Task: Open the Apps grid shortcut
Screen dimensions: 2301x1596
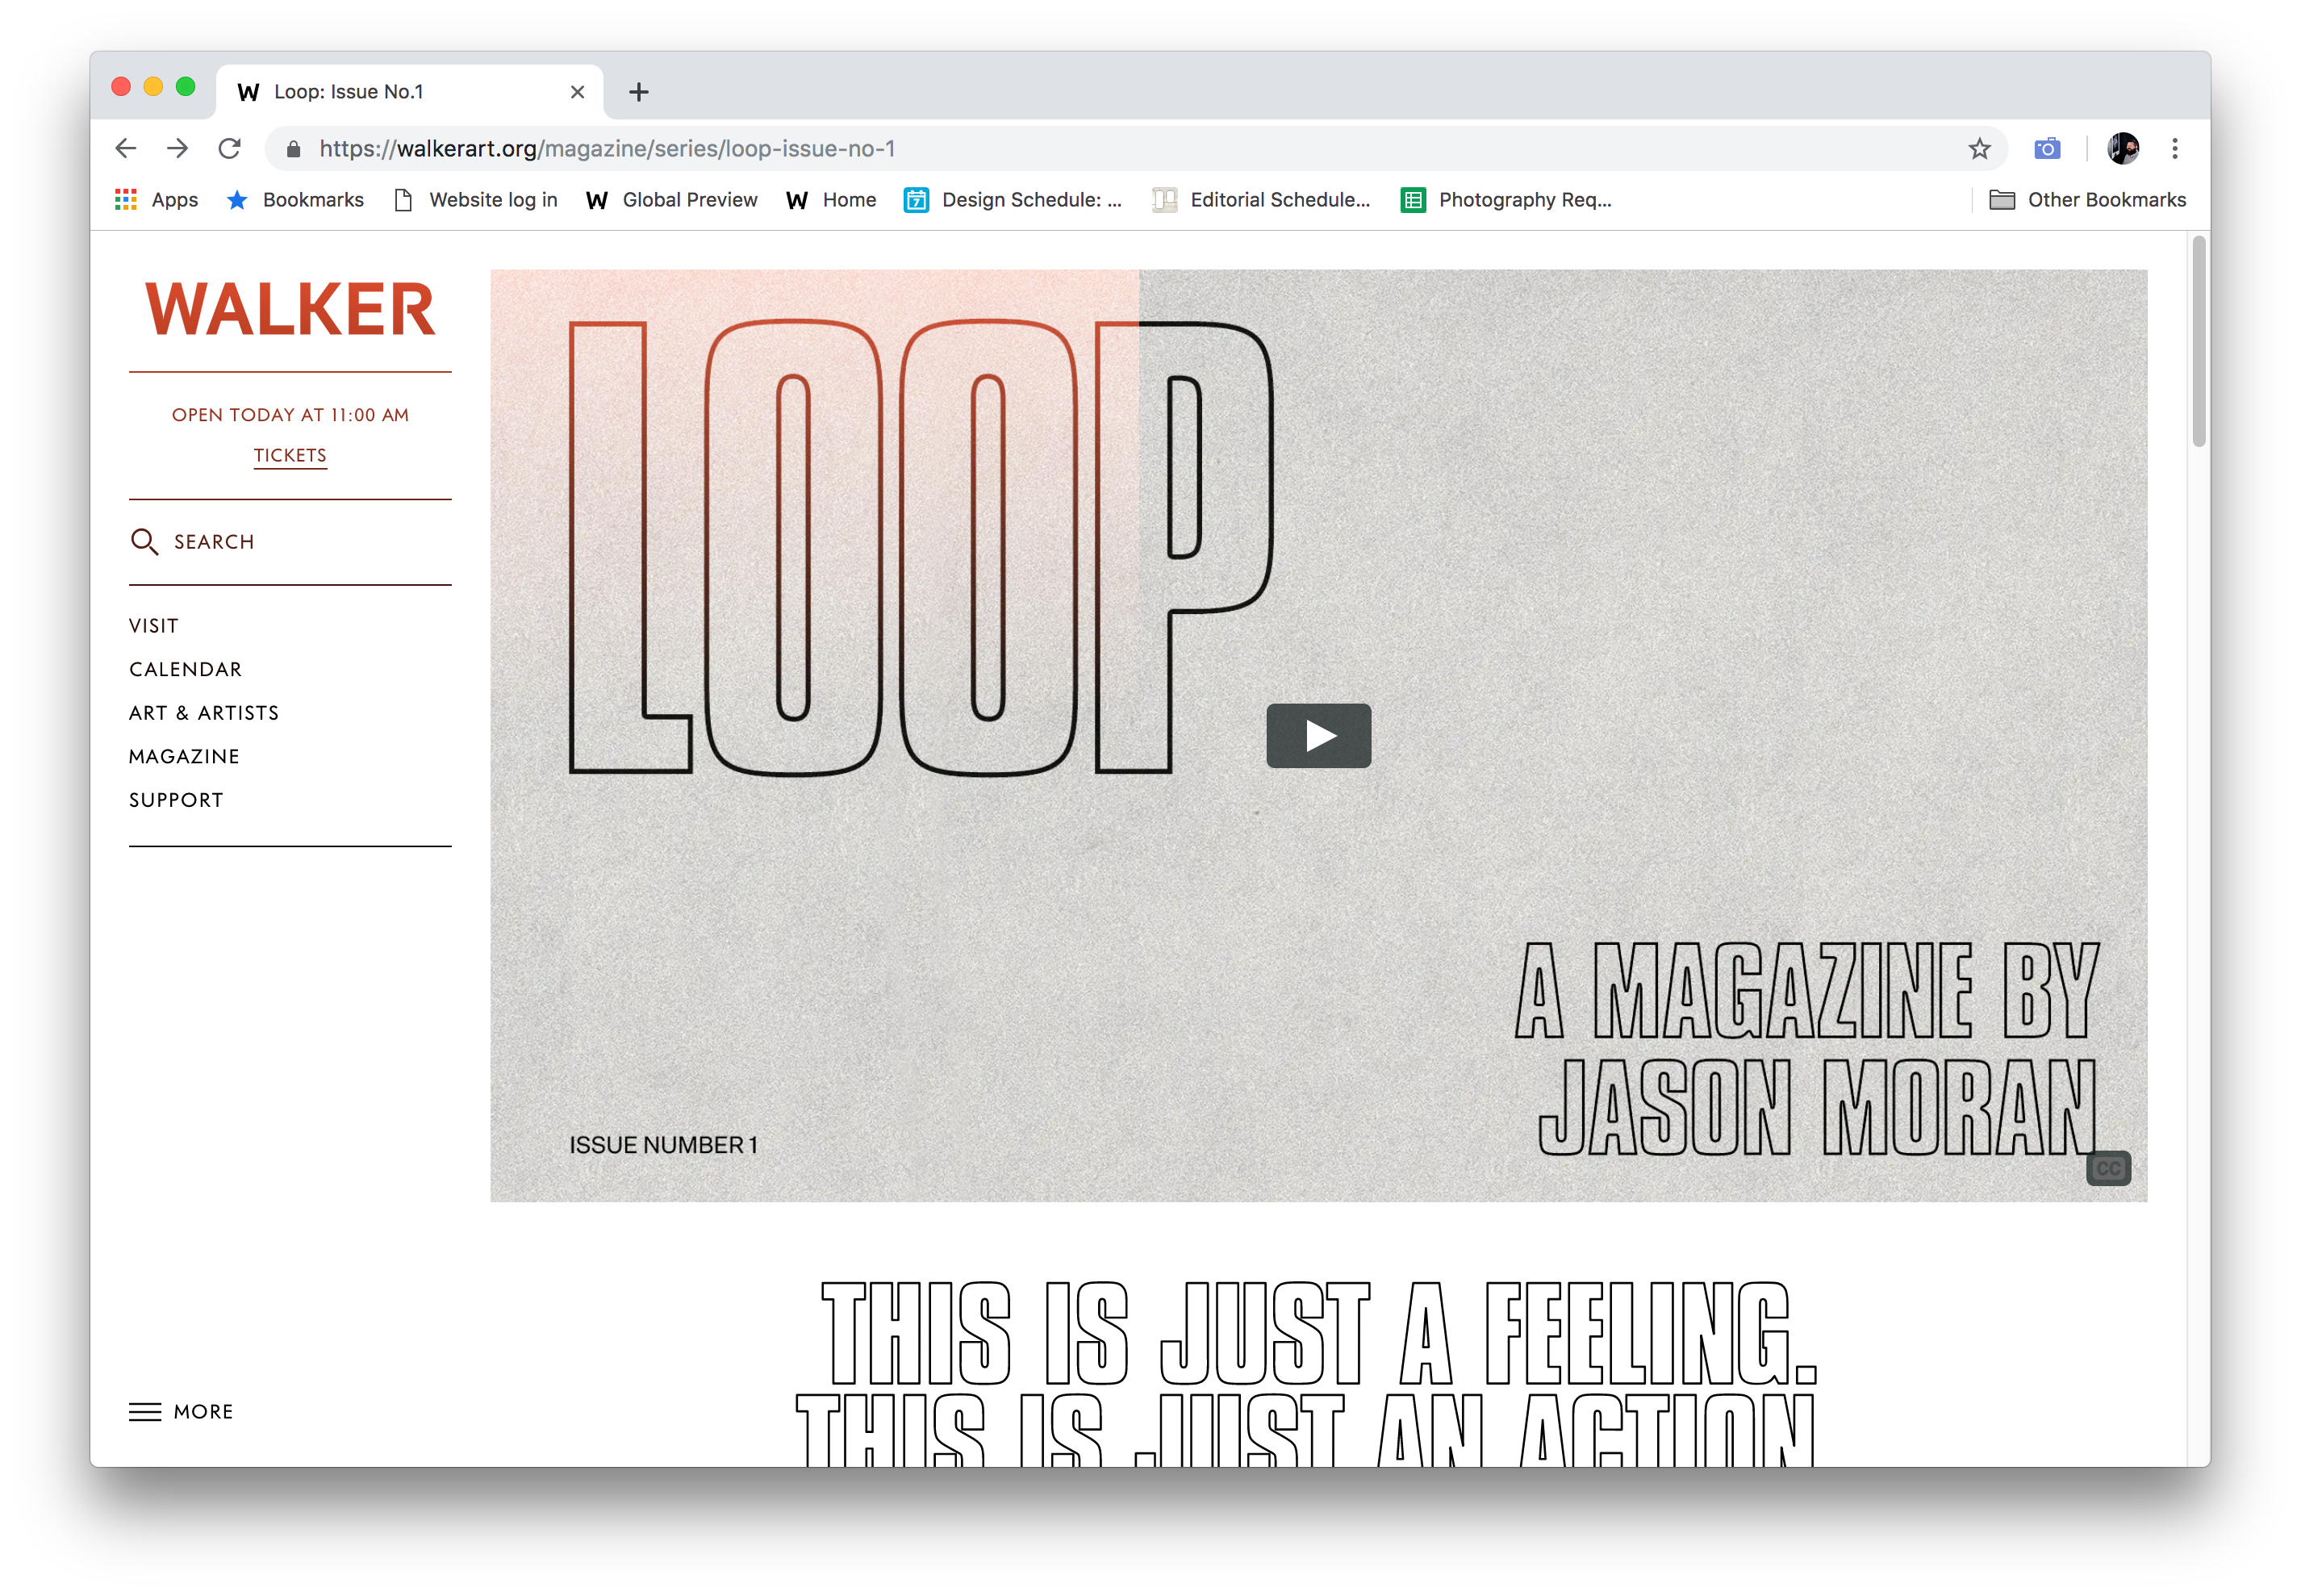Action: point(157,200)
